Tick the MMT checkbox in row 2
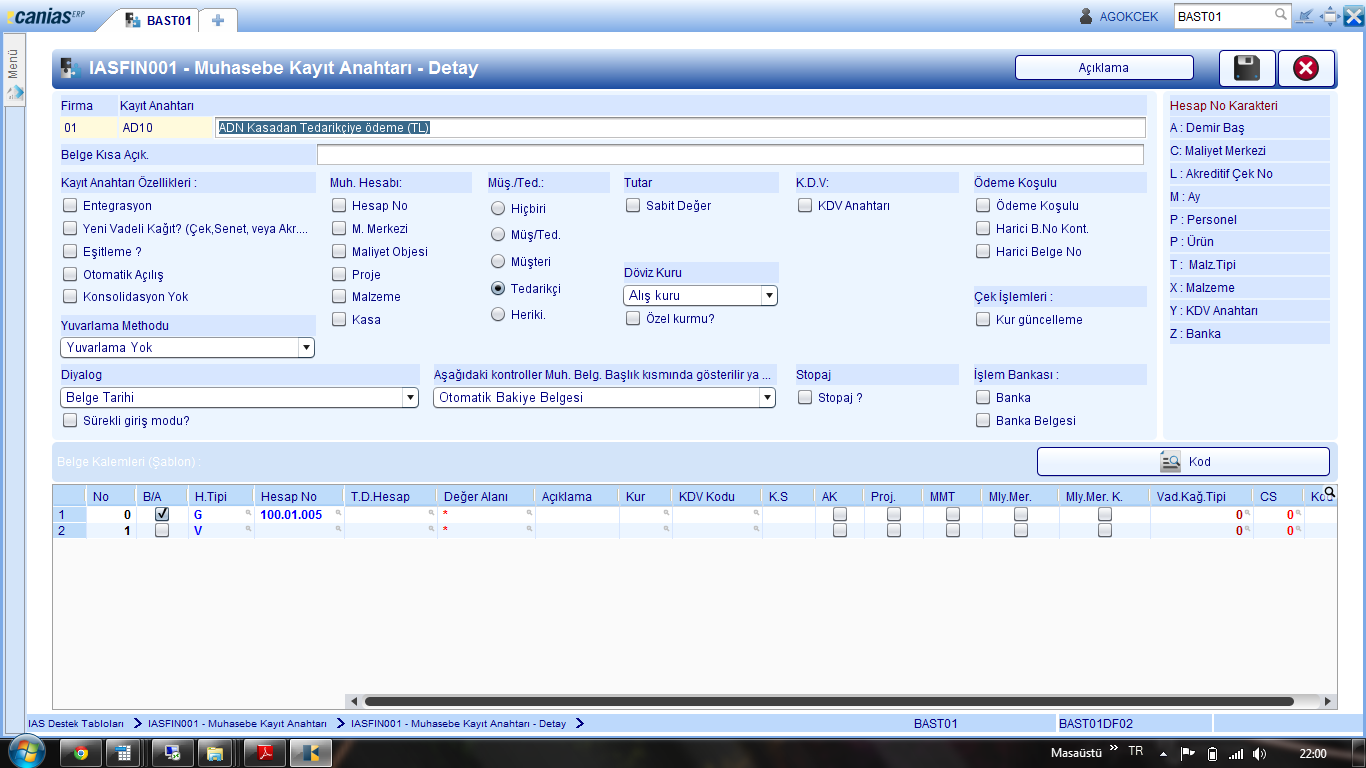 pyautogui.click(x=953, y=531)
